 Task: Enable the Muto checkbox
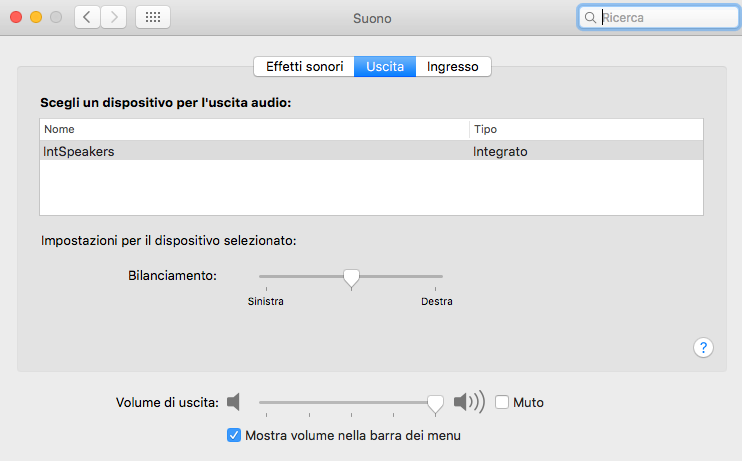coord(503,402)
